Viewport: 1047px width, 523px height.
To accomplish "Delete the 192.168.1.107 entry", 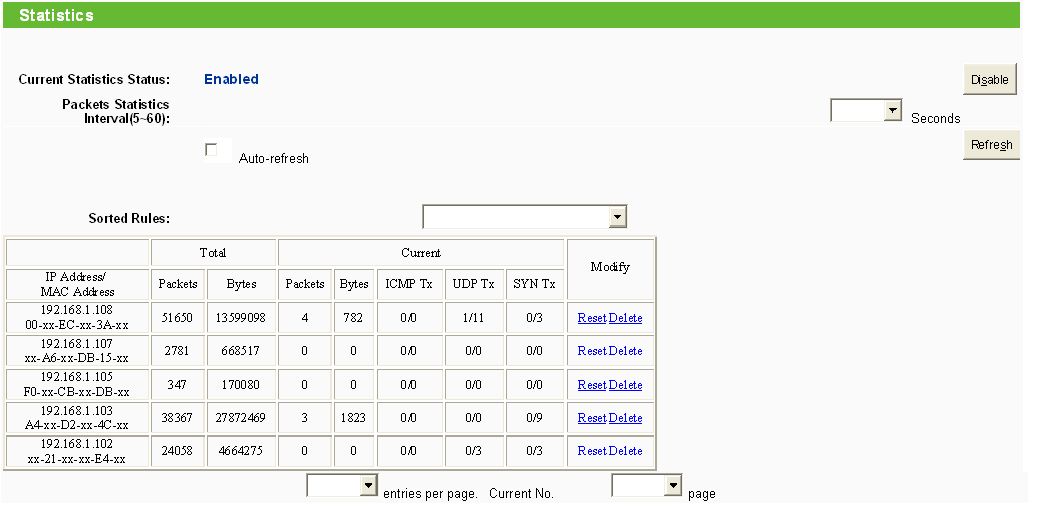I will click(626, 351).
